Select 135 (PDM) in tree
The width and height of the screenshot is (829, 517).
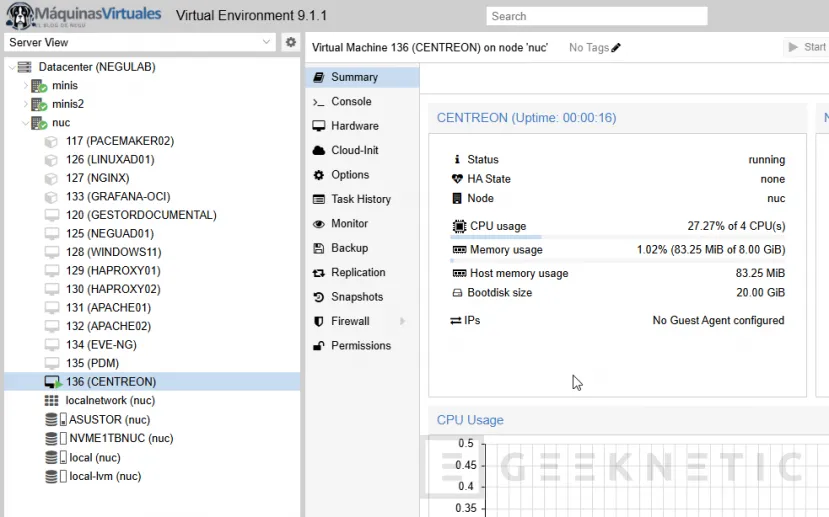[x=152, y=363]
